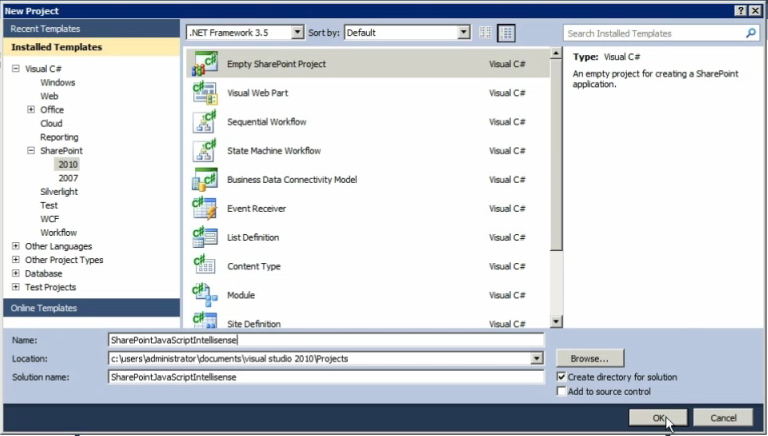Expand the Database tree node
This screenshot has width=768, height=436.
click(x=16, y=273)
